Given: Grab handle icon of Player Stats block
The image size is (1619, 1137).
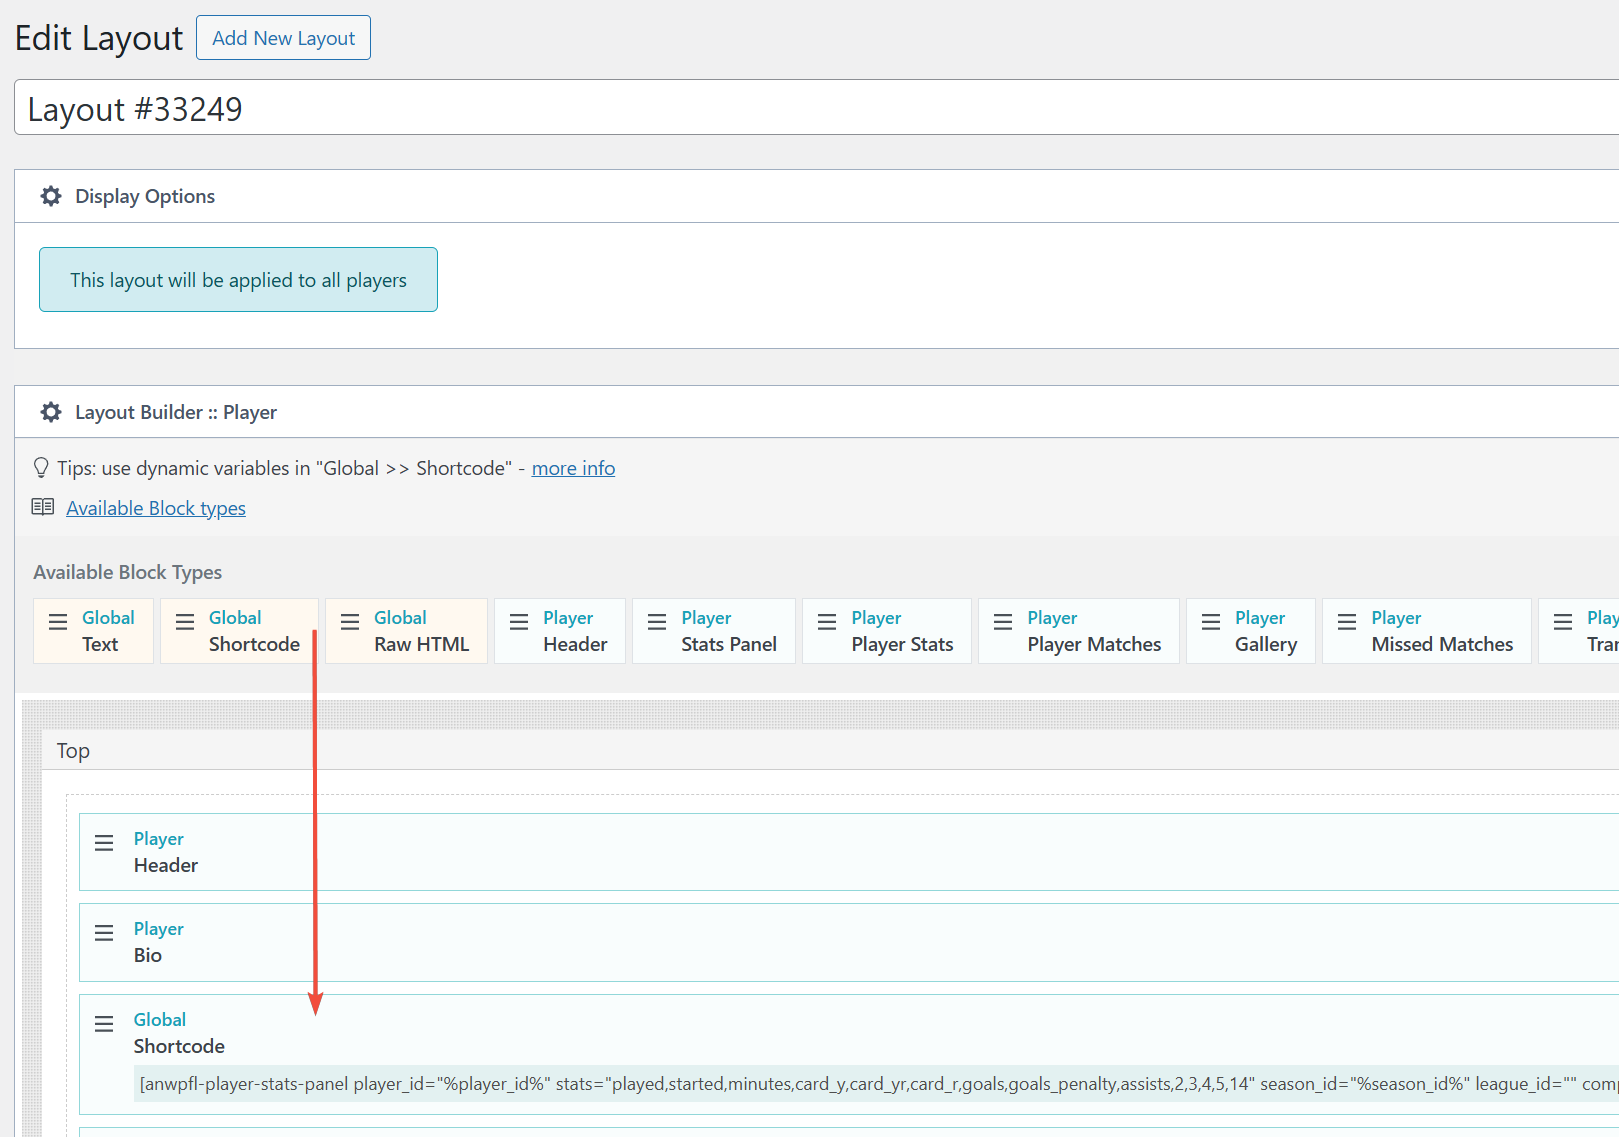Looking at the screenshot, I should click(x=827, y=622).
